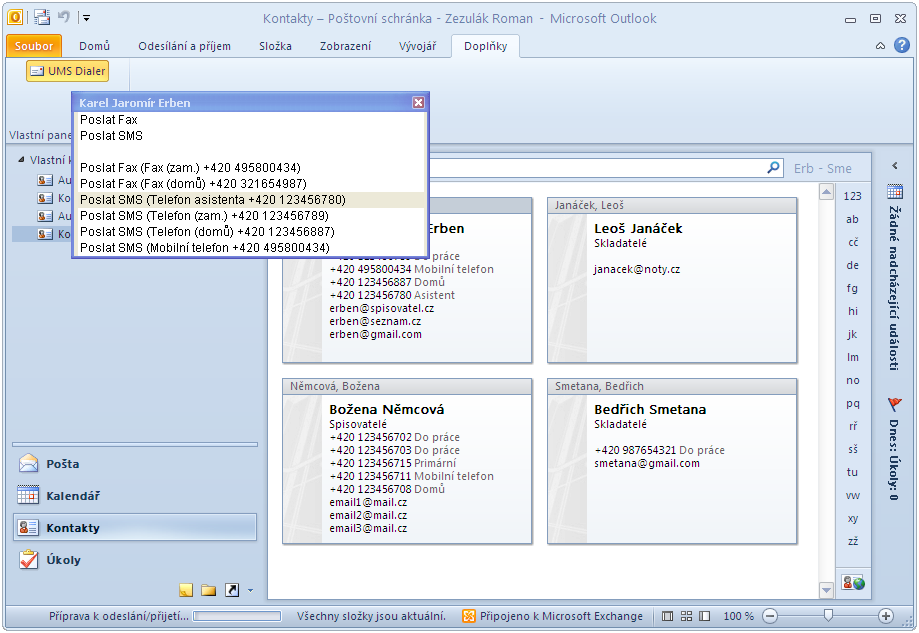Open the Shortcuts icon in navigation pane
This screenshot has height=633, width=919.
point(232,590)
